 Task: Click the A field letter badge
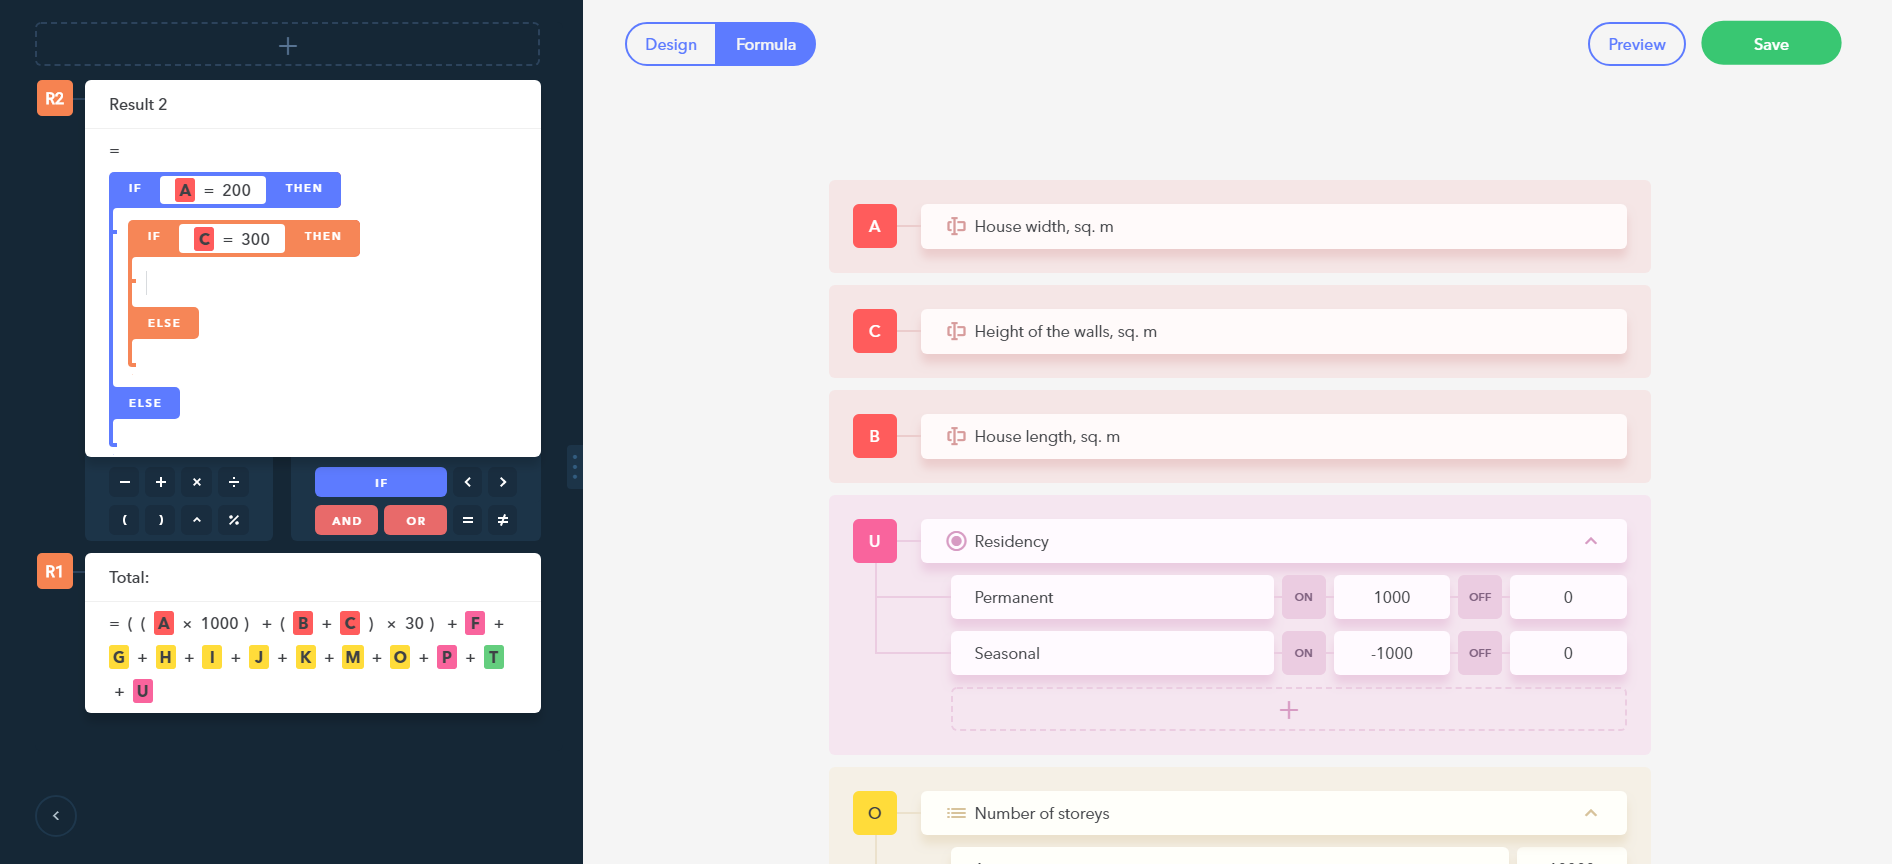875,226
